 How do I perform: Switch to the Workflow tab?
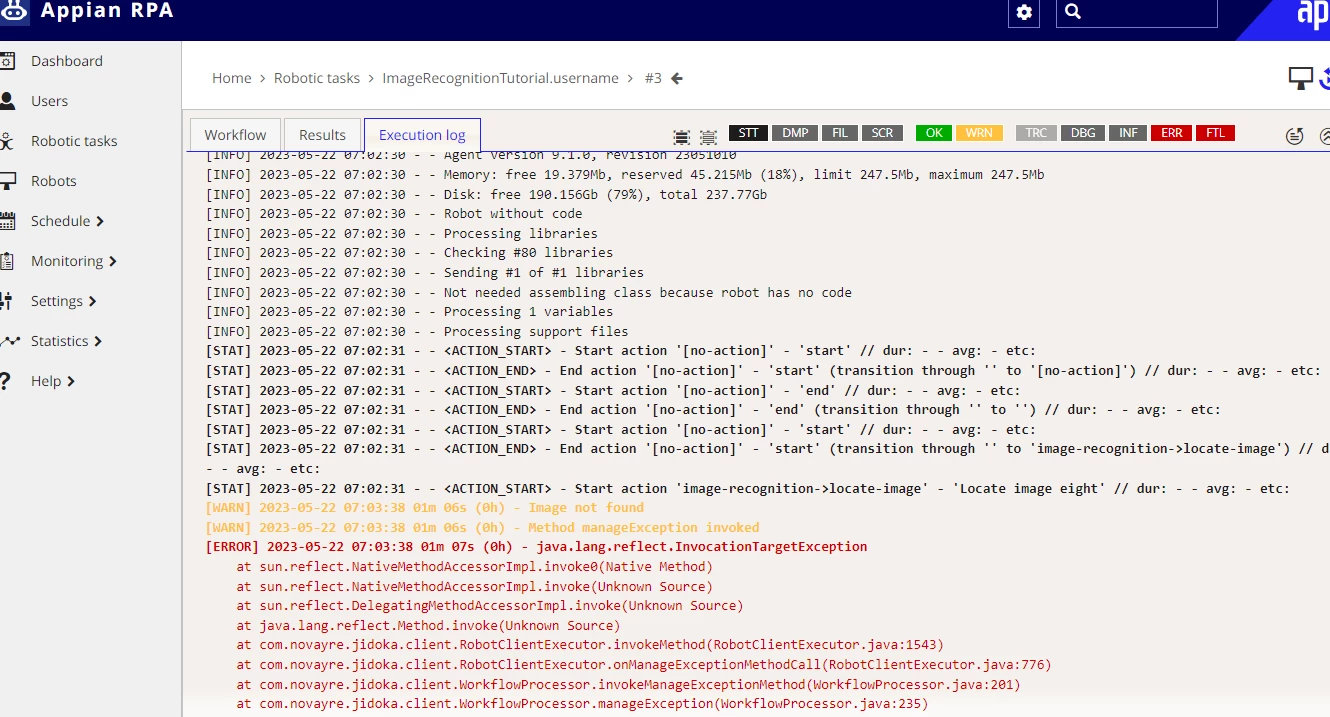pyautogui.click(x=236, y=135)
